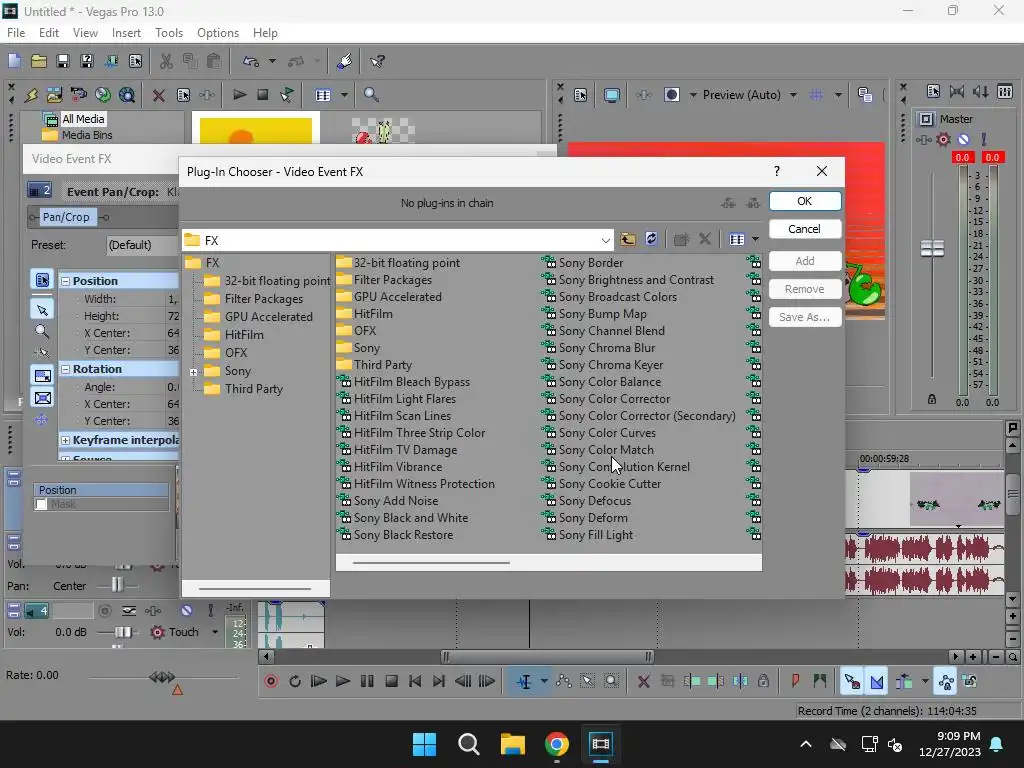Click the Undo arrow icon
The image size is (1024, 768).
(x=251, y=61)
